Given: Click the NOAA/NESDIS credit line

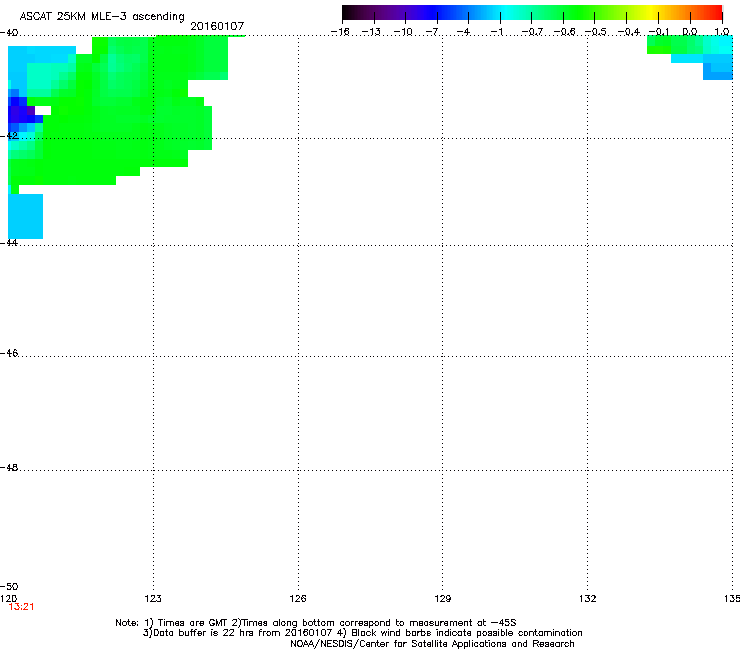Looking at the screenshot, I should click(432, 644).
